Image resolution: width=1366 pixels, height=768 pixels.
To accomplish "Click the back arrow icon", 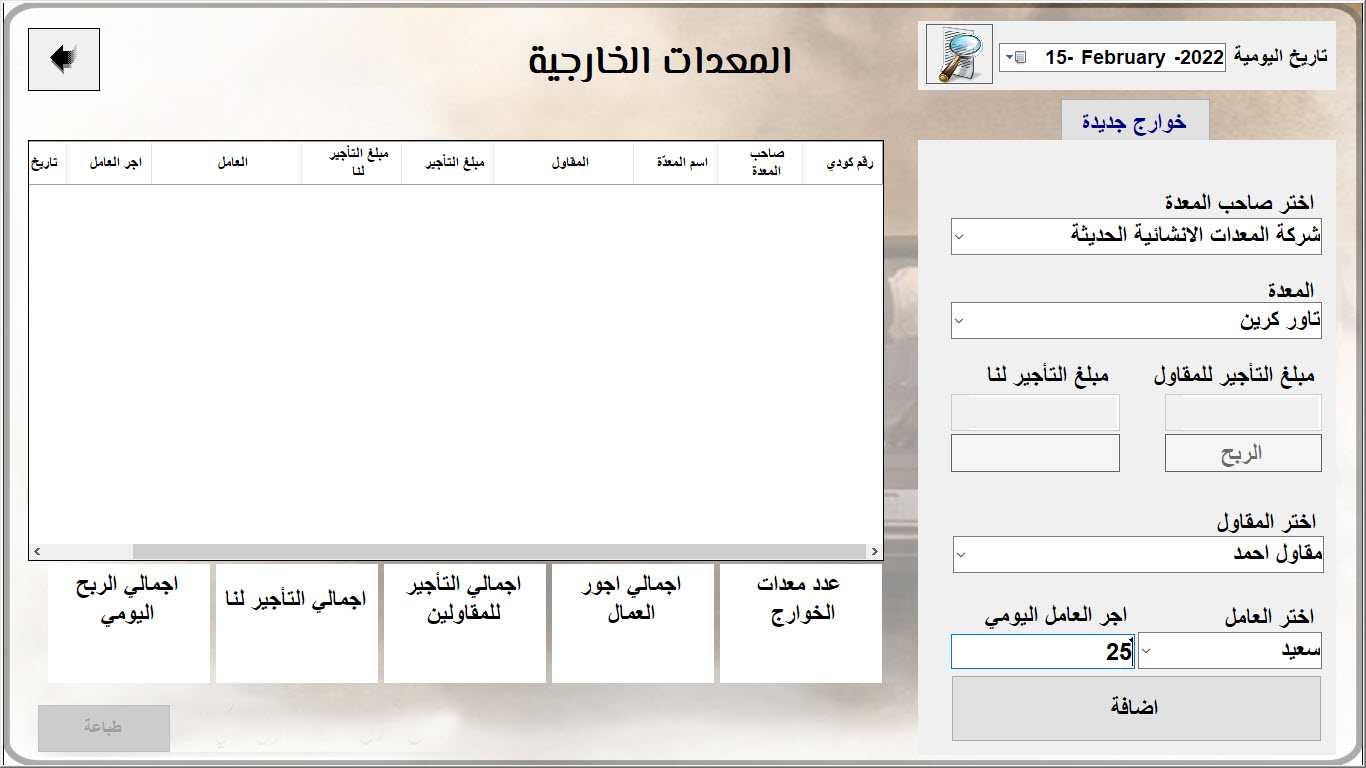I will [x=64, y=59].
